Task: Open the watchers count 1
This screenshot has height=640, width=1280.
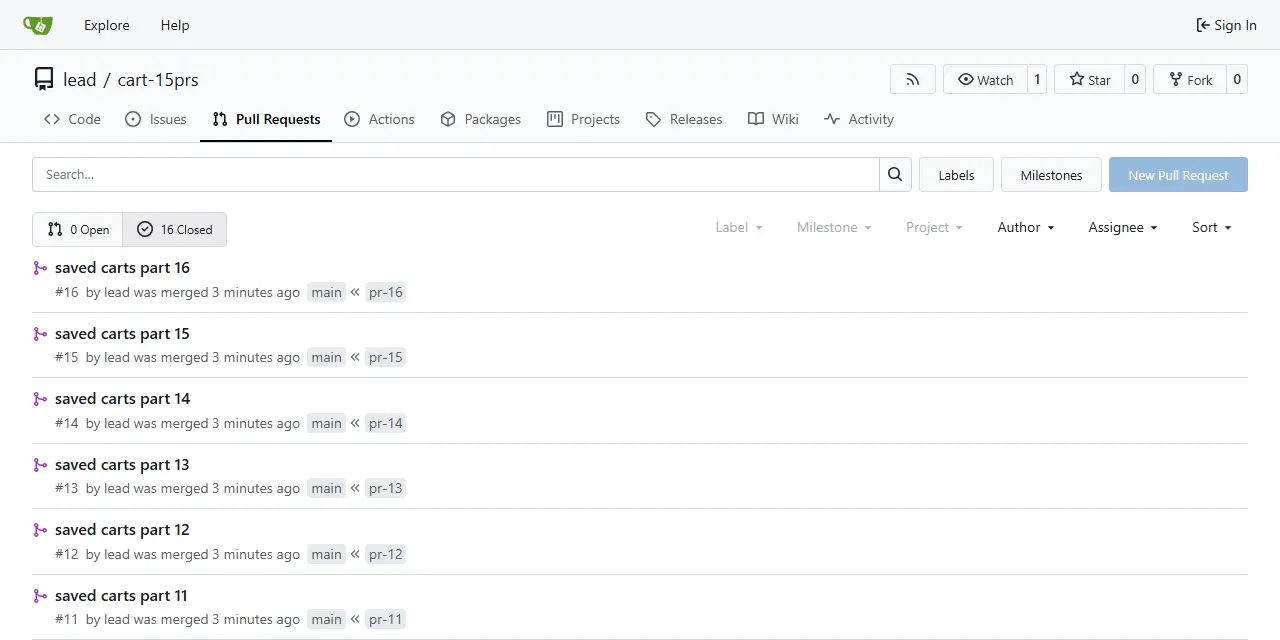Action: pos(1037,80)
